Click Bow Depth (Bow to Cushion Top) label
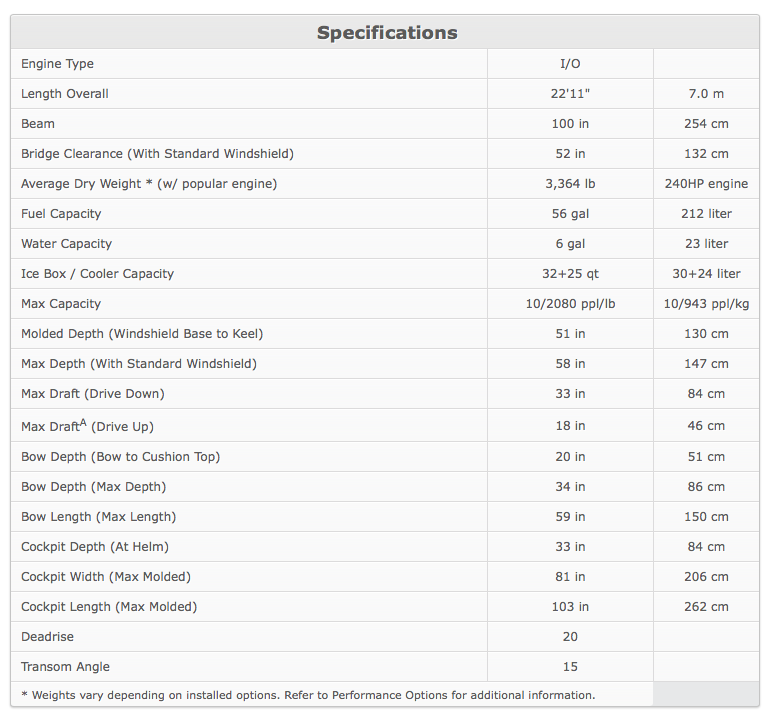773x724 pixels. pos(120,457)
